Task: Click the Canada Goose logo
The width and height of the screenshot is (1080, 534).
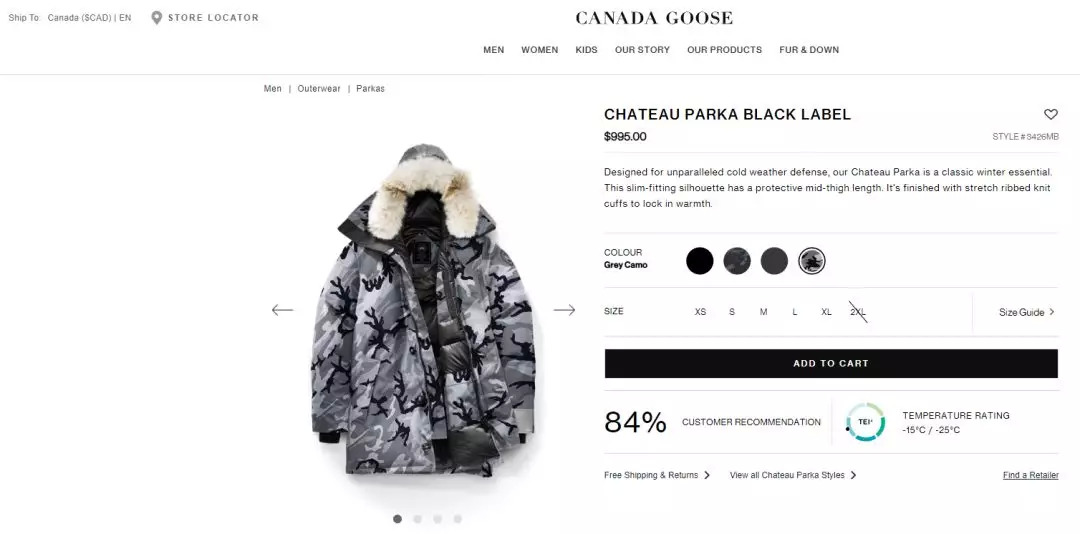Action: [654, 19]
